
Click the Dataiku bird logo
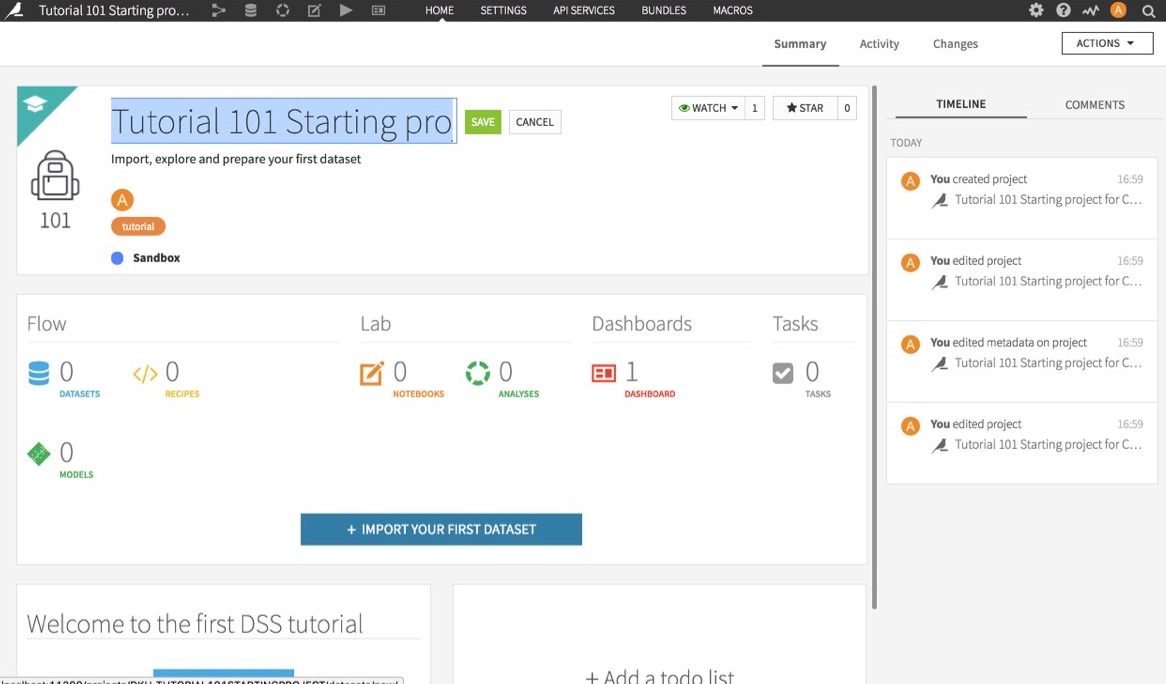click(14, 10)
